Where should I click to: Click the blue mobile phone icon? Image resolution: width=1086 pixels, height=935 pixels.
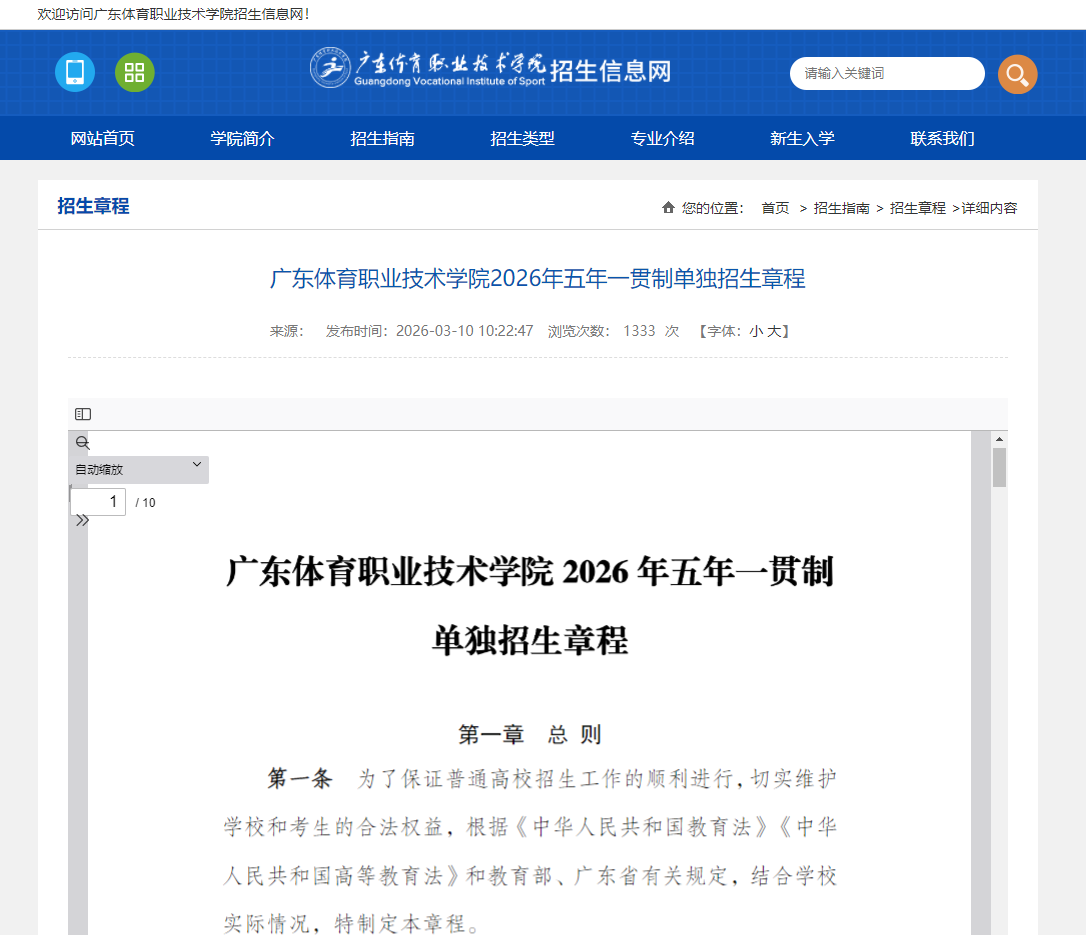pos(74,72)
